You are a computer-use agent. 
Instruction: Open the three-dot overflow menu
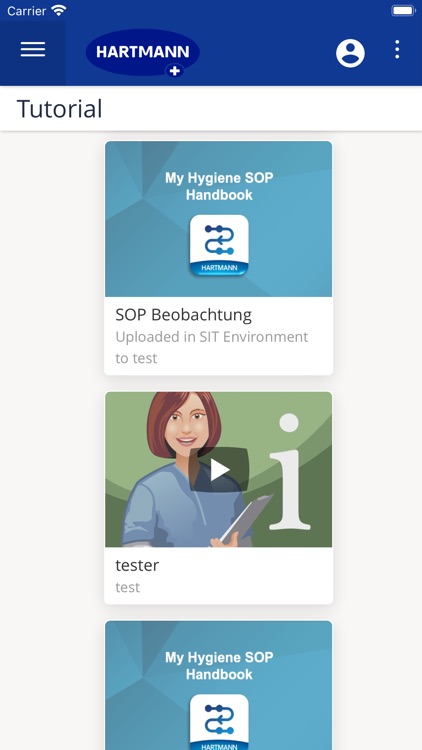click(397, 50)
